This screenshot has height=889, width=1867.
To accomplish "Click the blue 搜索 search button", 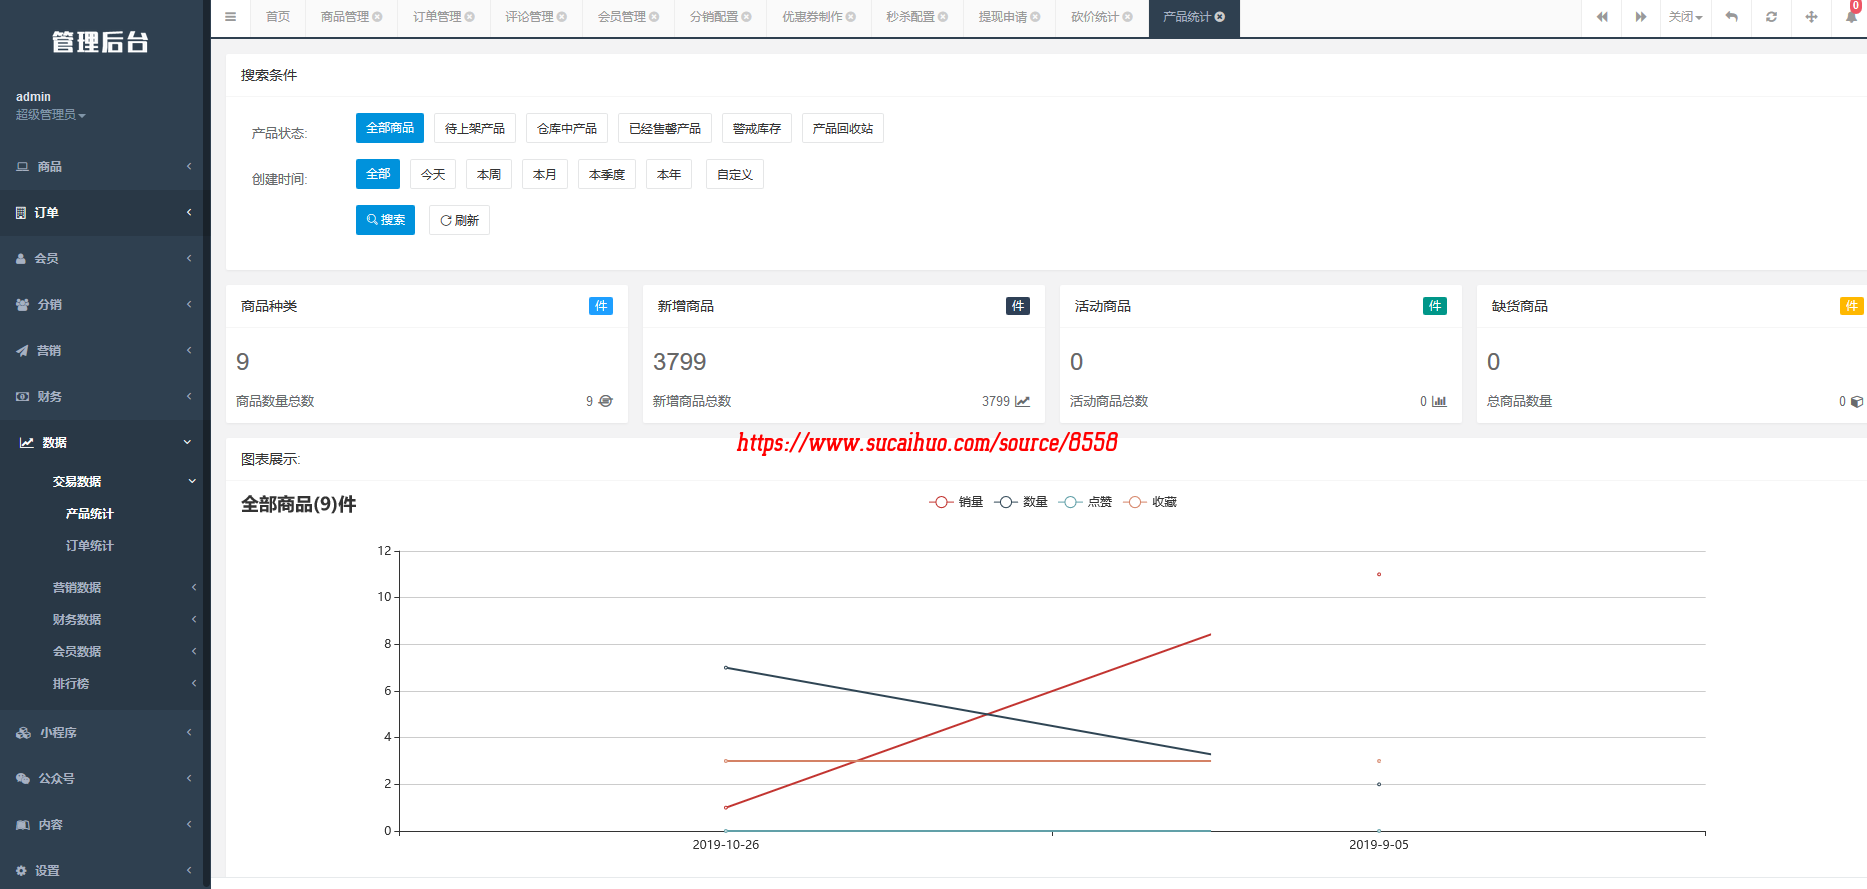I will 385,220.
